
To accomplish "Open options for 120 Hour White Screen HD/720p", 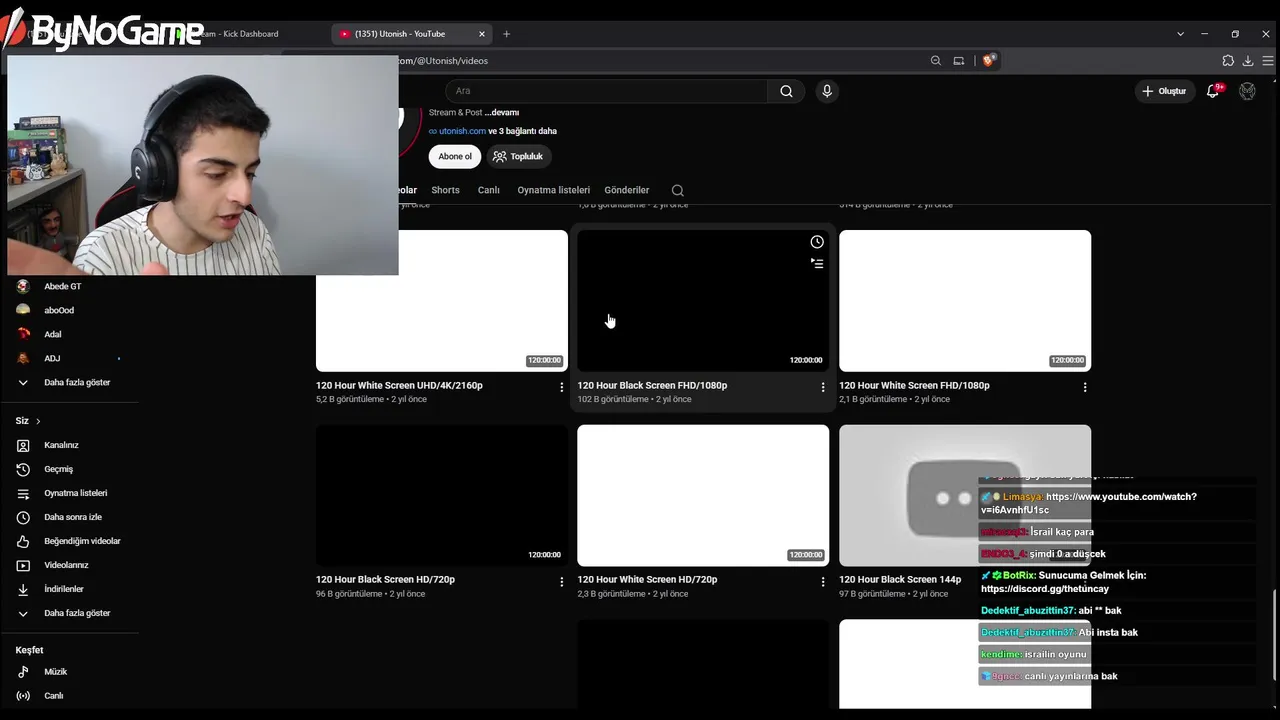I will click(823, 581).
